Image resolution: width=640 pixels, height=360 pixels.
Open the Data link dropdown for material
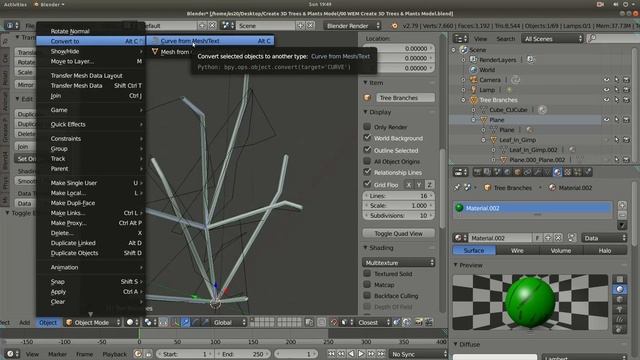tap(604, 238)
